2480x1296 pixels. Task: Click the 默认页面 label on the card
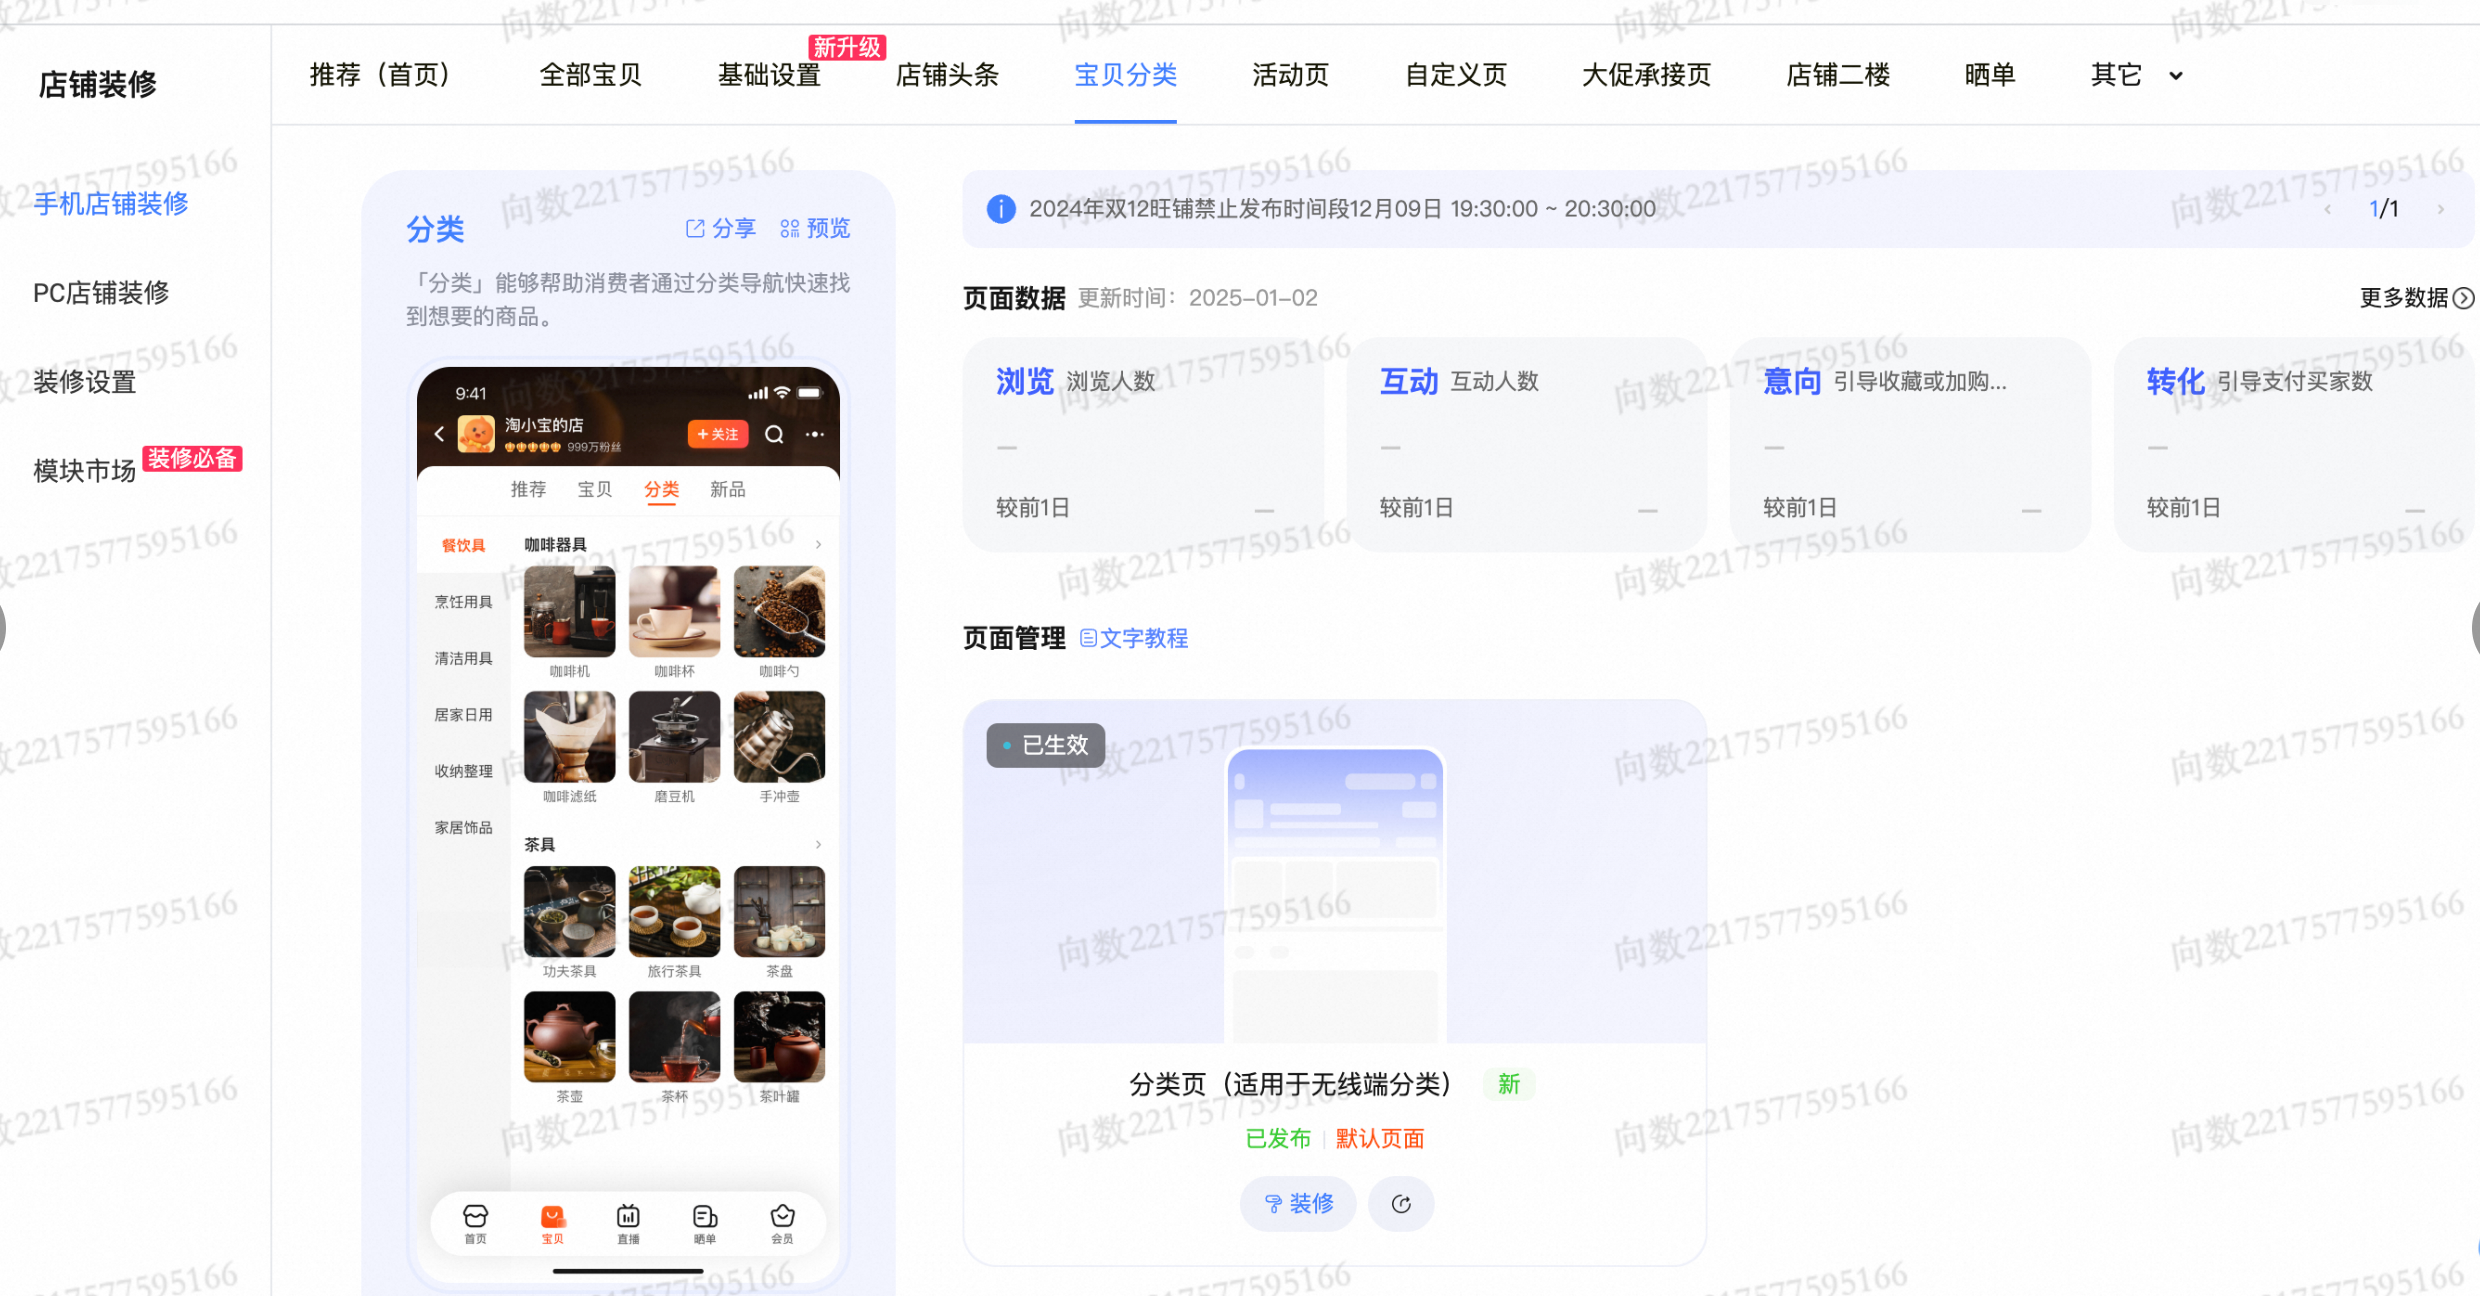(x=1380, y=1139)
